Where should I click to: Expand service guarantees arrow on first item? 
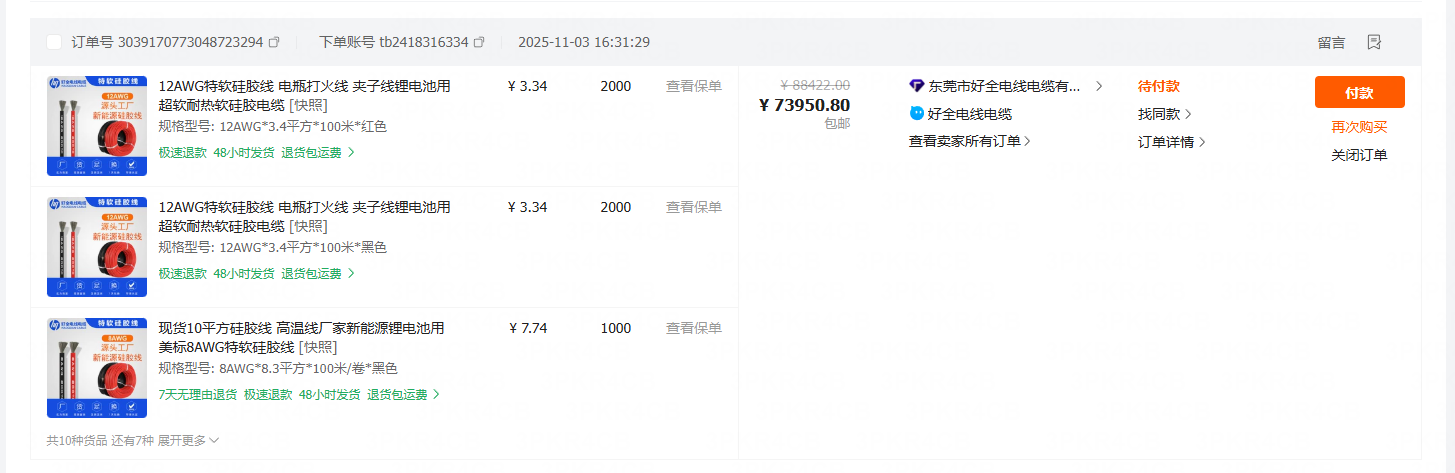point(351,153)
